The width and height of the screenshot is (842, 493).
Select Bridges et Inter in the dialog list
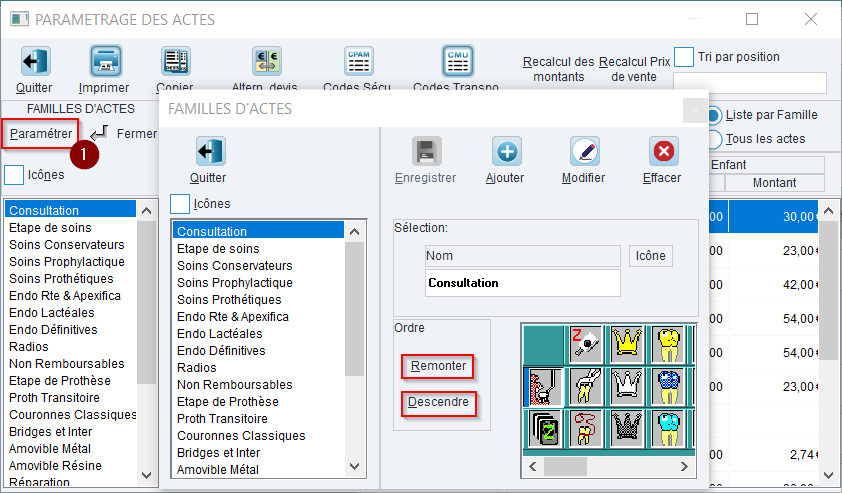click(258, 453)
